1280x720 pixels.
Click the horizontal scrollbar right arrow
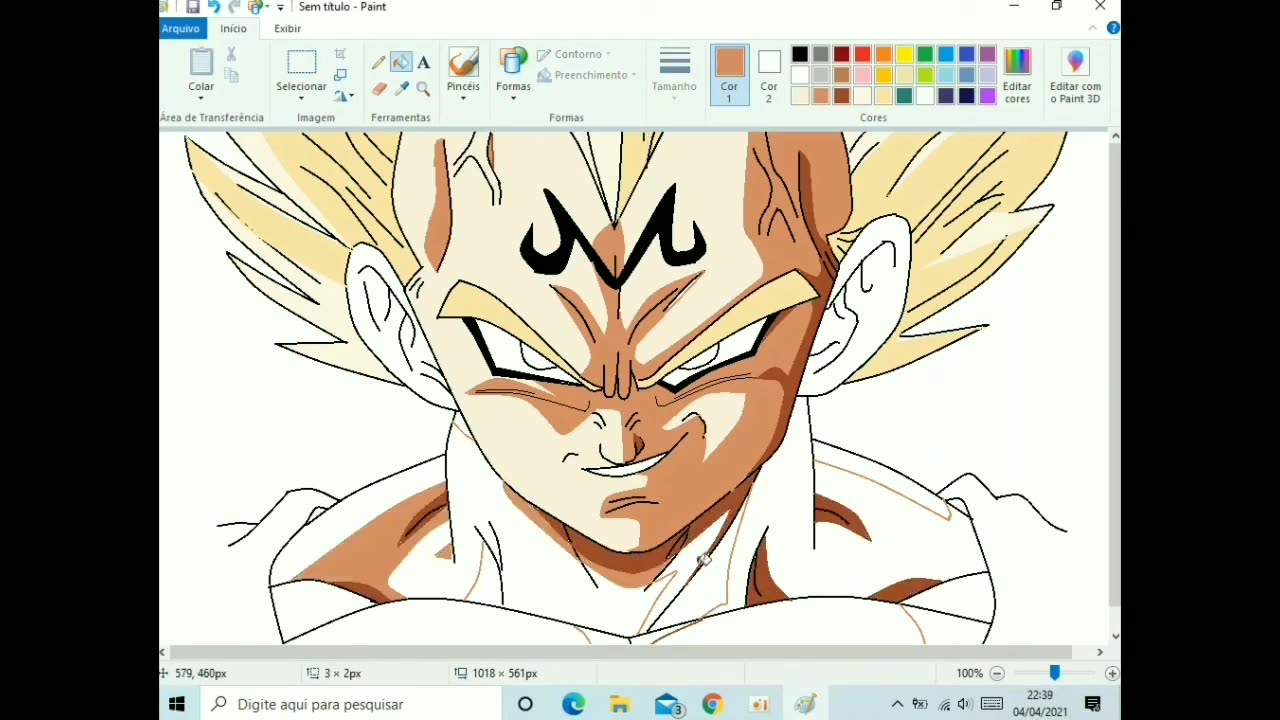[1100, 652]
